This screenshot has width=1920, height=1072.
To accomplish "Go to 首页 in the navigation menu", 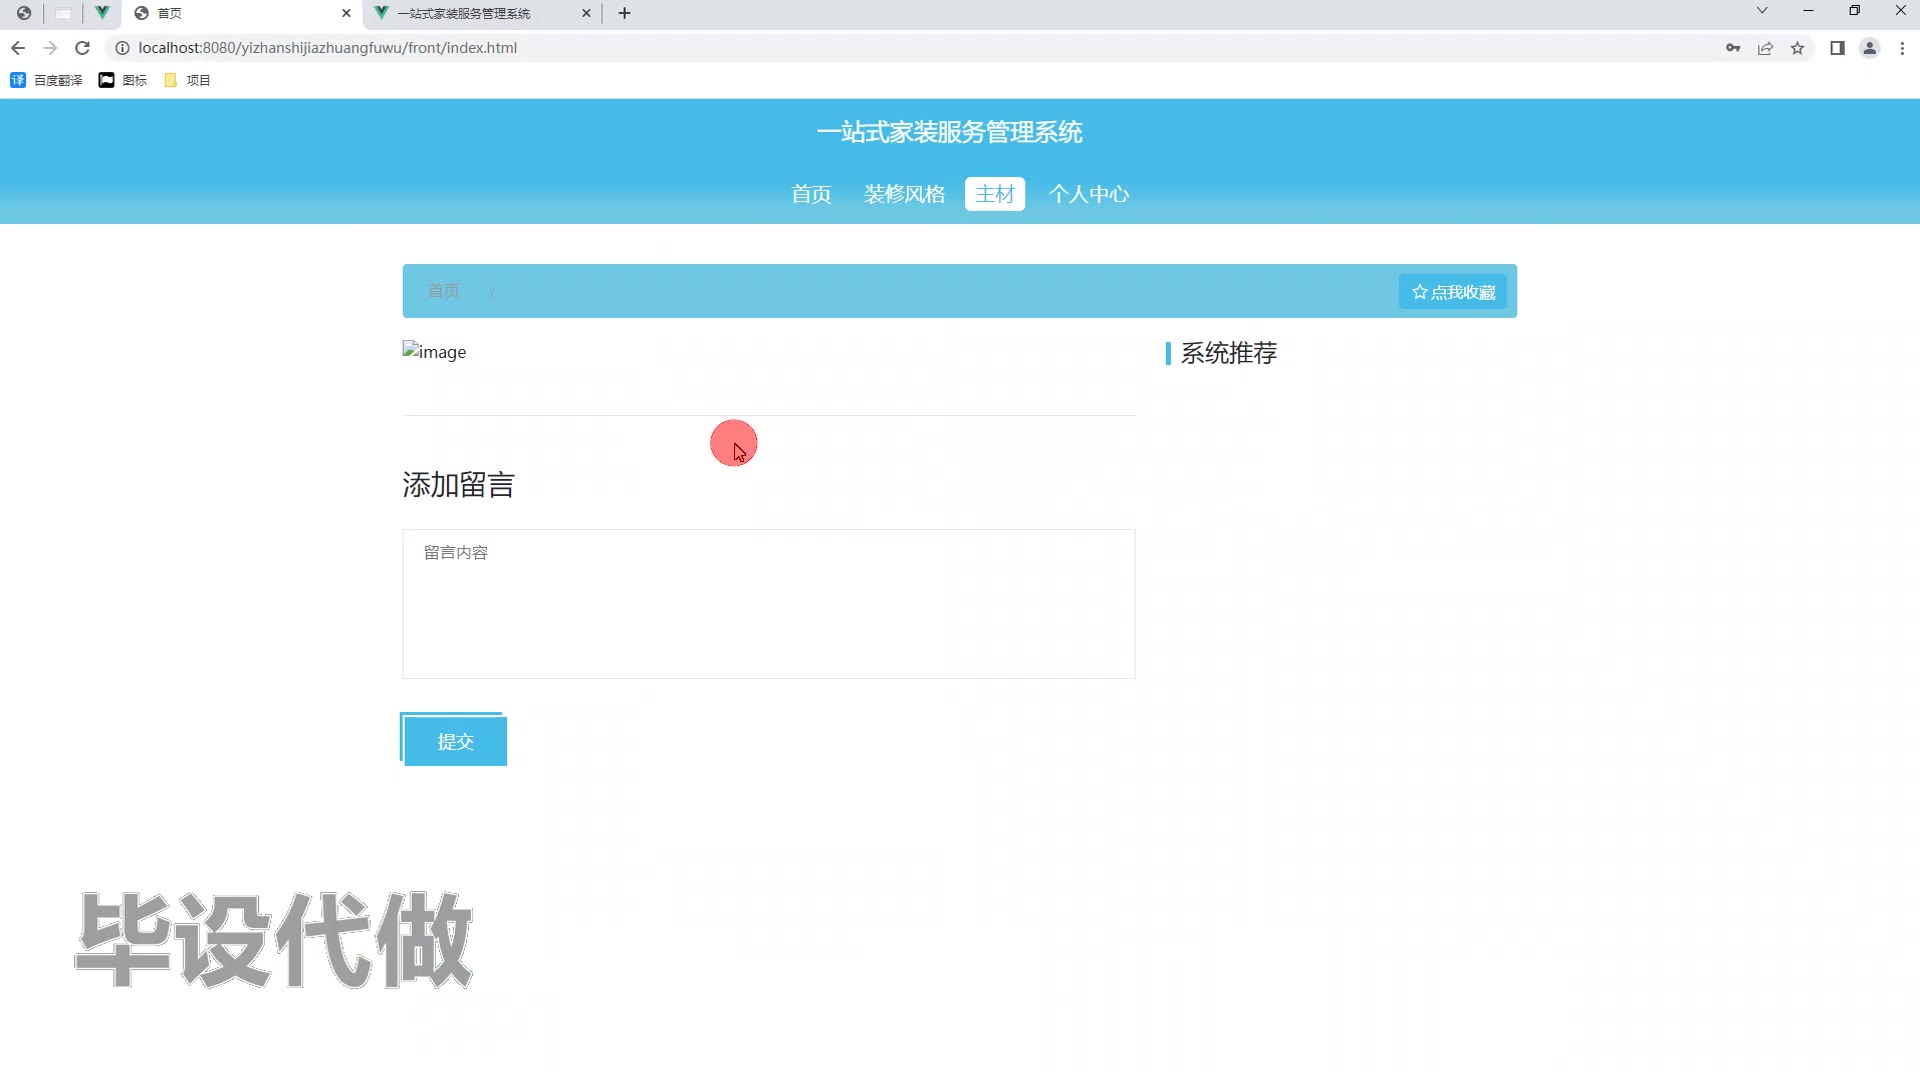I will (x=811, y=194).
